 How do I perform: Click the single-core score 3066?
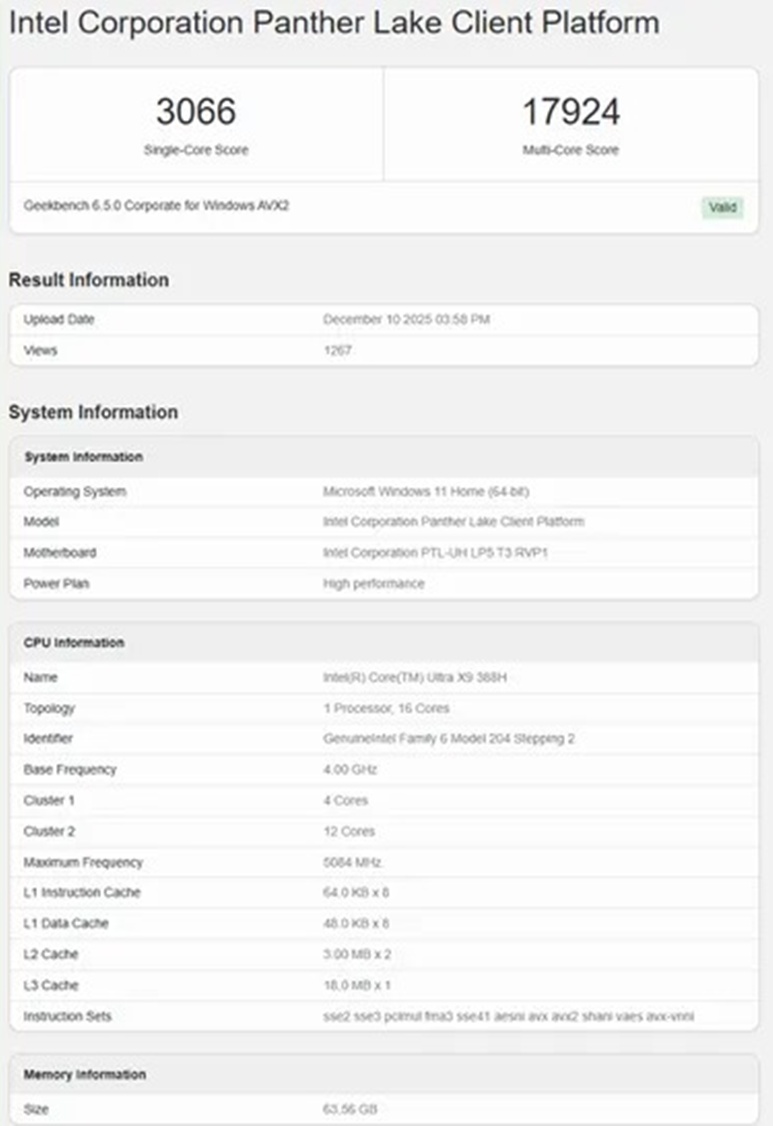click(x=196, y=112)
